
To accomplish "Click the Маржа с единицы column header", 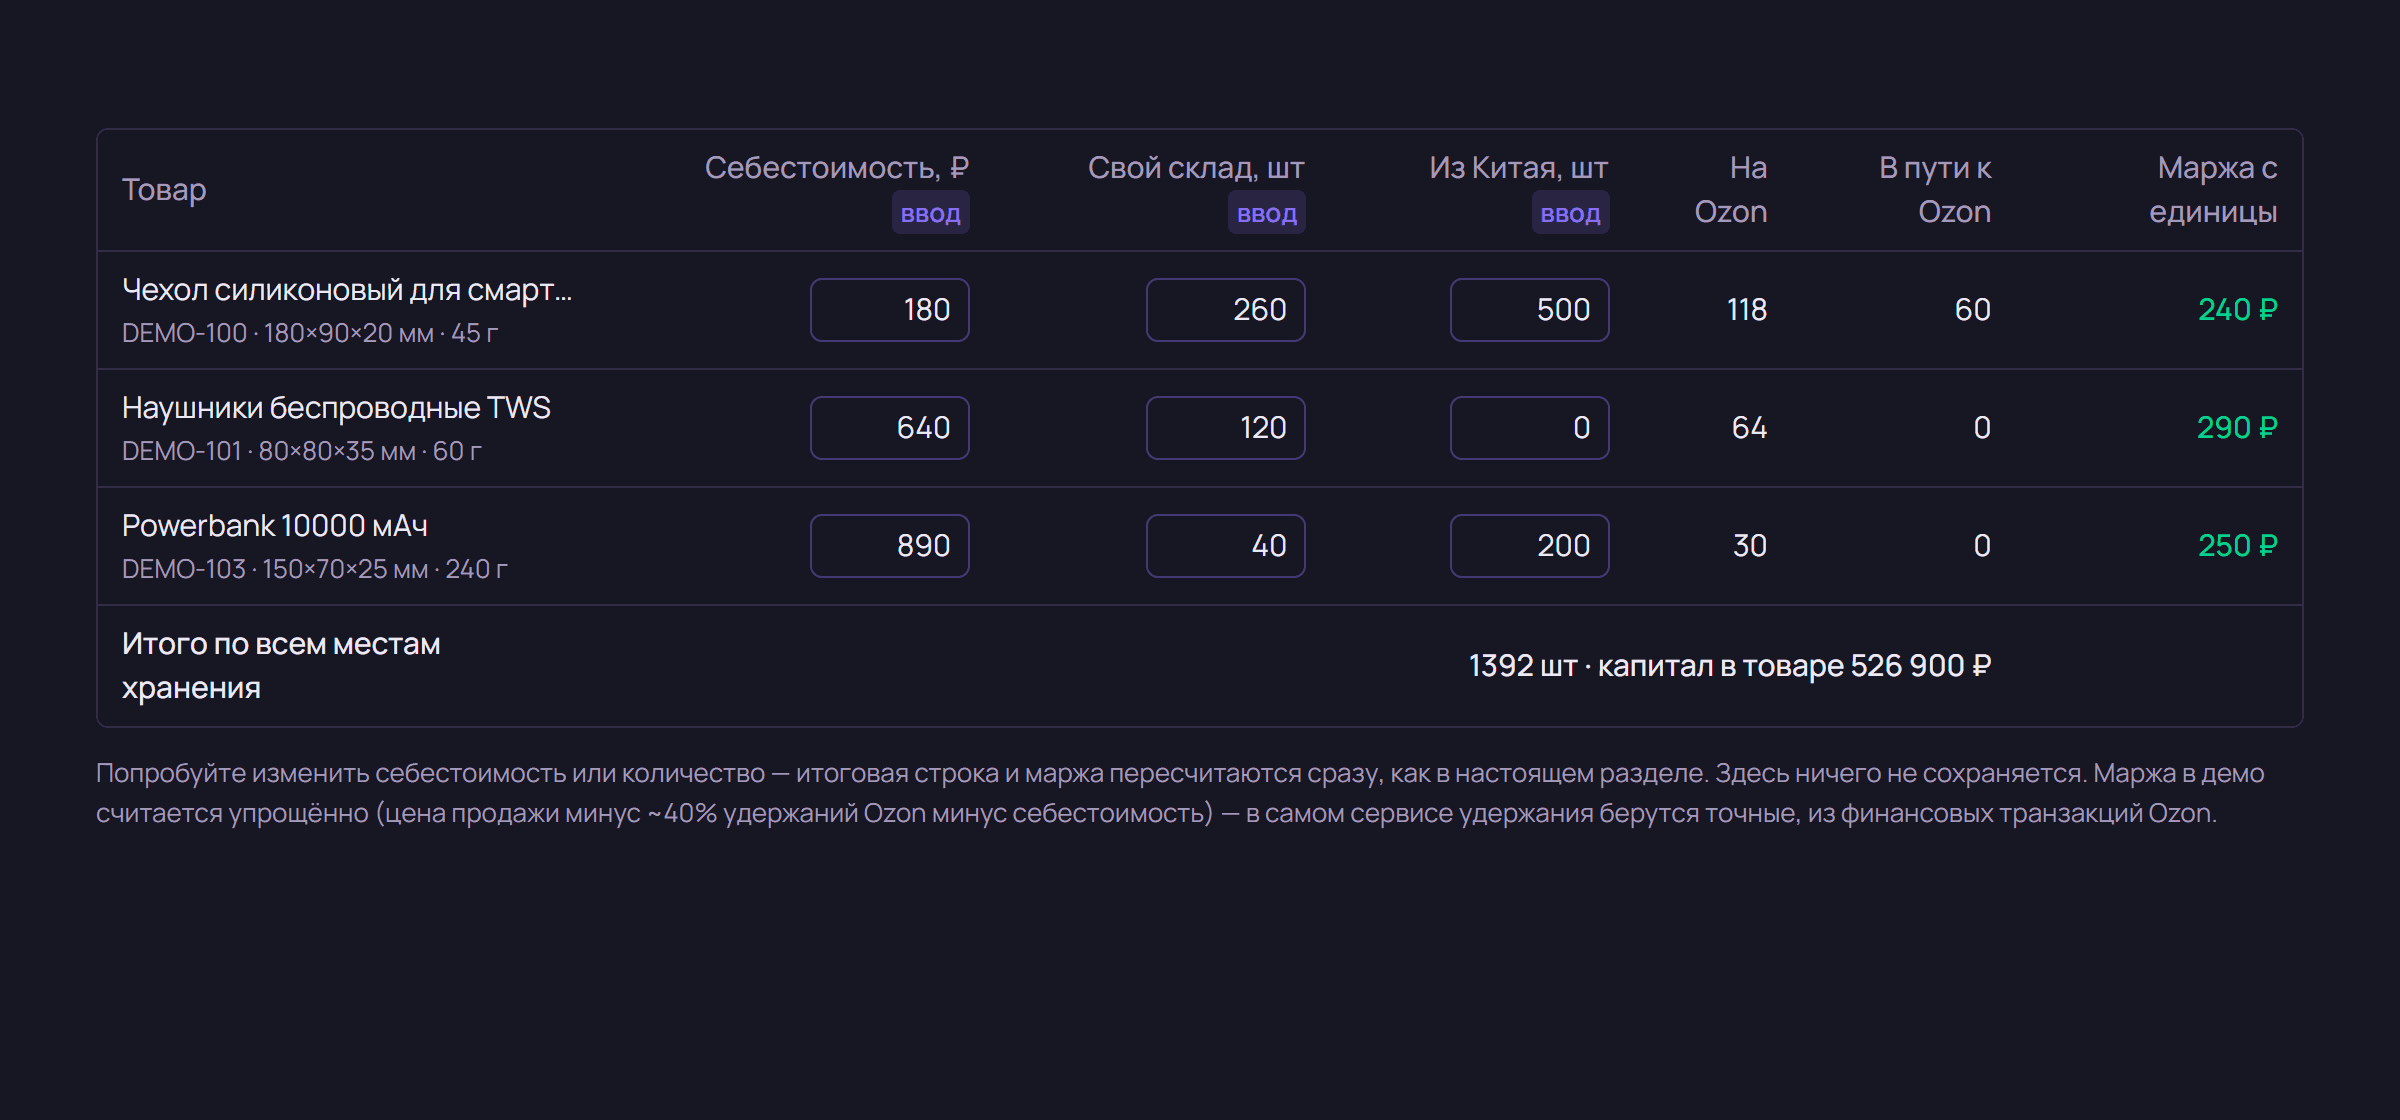I will click(x=2213, y=190).
